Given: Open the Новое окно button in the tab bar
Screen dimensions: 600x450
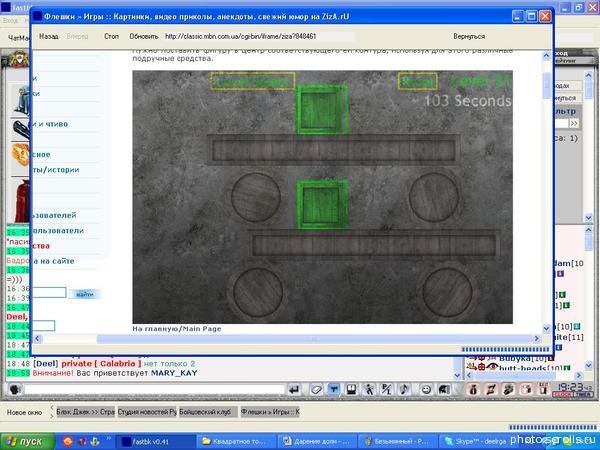Looking at the screenshot, I should pyautogui.click(x=24, y=412).
